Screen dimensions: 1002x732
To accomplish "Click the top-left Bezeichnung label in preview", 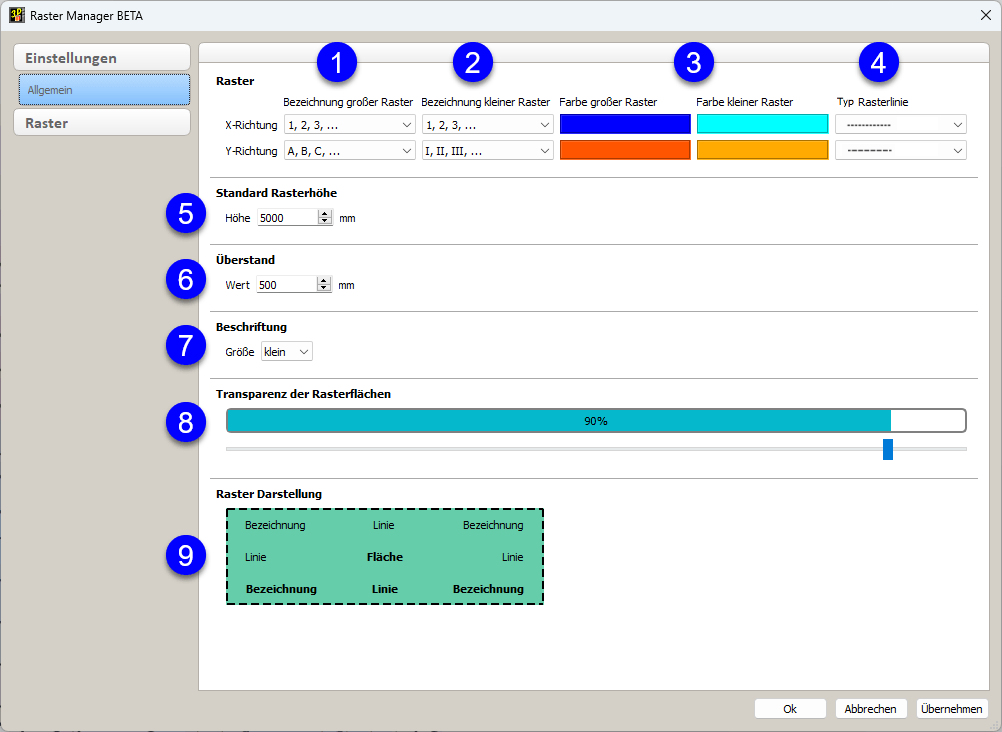I will (275, 526).
